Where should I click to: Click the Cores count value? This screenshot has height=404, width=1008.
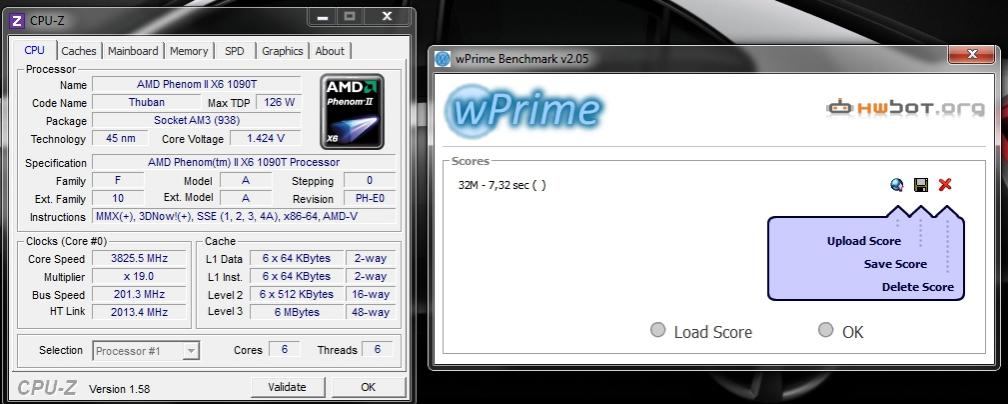coord(284,349)
